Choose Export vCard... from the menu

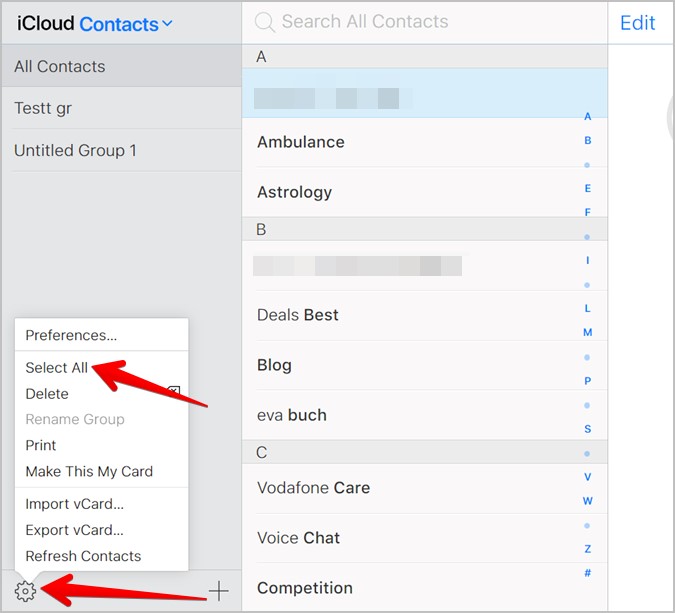pyautogui.click(x=102, y=530)
